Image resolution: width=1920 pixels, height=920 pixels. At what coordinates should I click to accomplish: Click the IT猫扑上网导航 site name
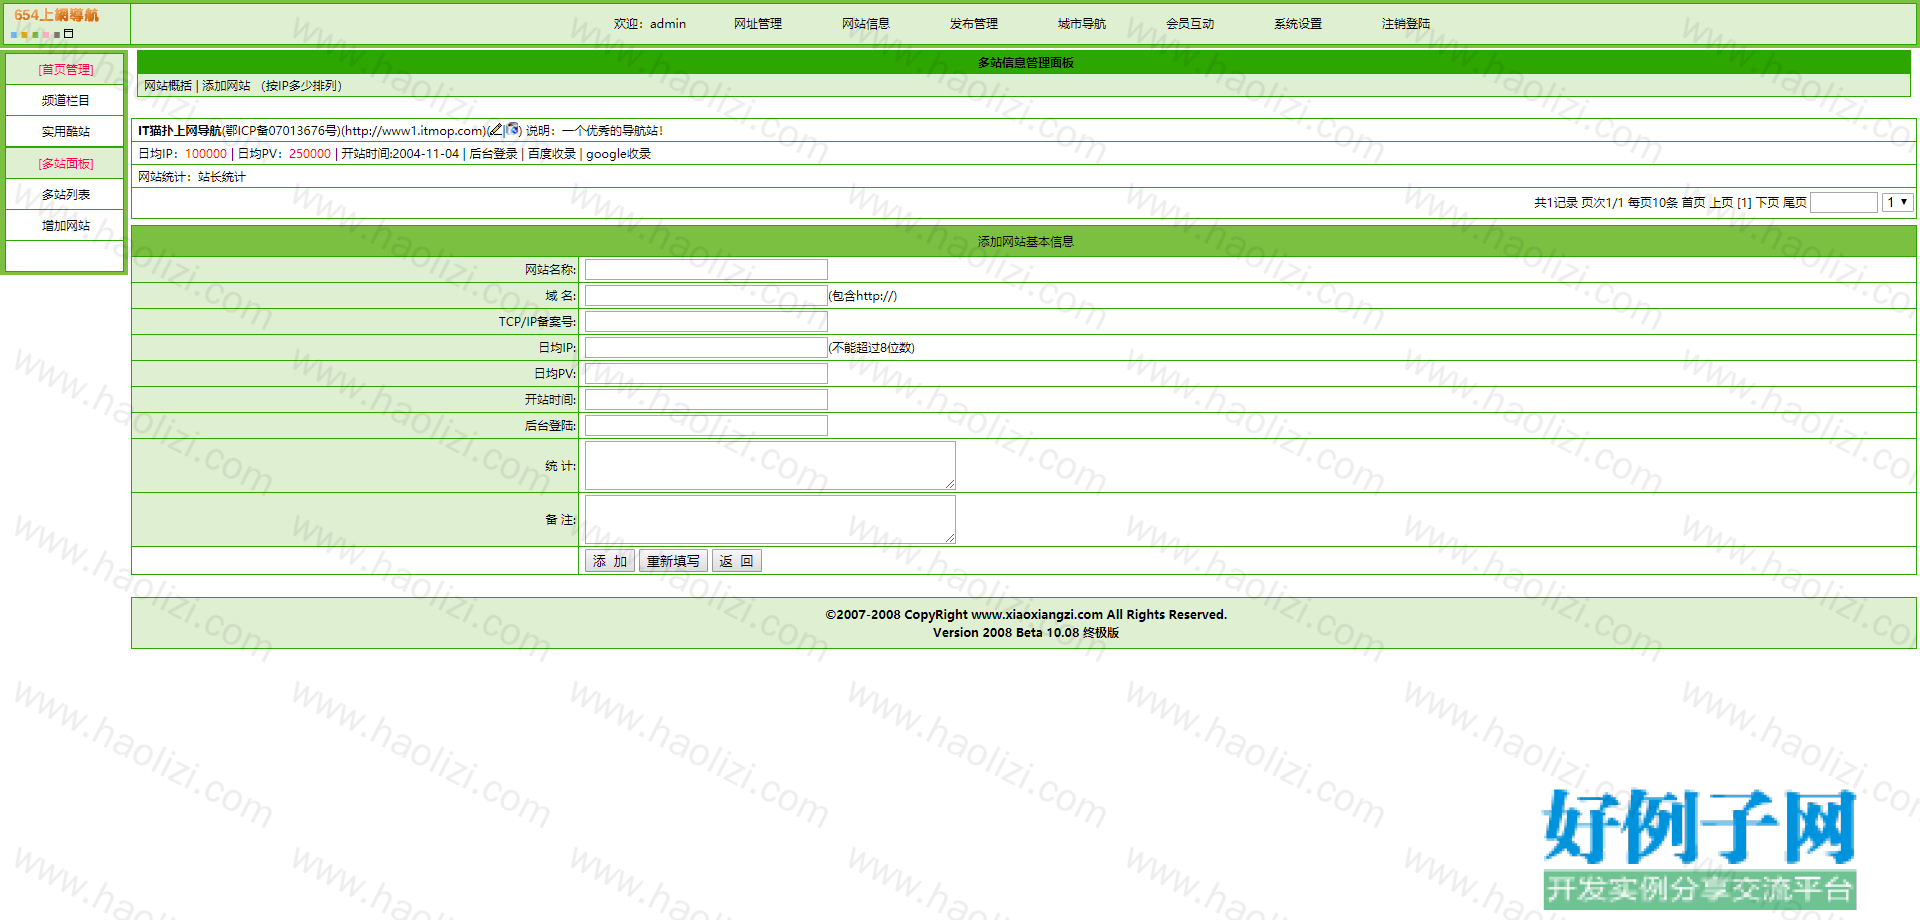point(180,131)
